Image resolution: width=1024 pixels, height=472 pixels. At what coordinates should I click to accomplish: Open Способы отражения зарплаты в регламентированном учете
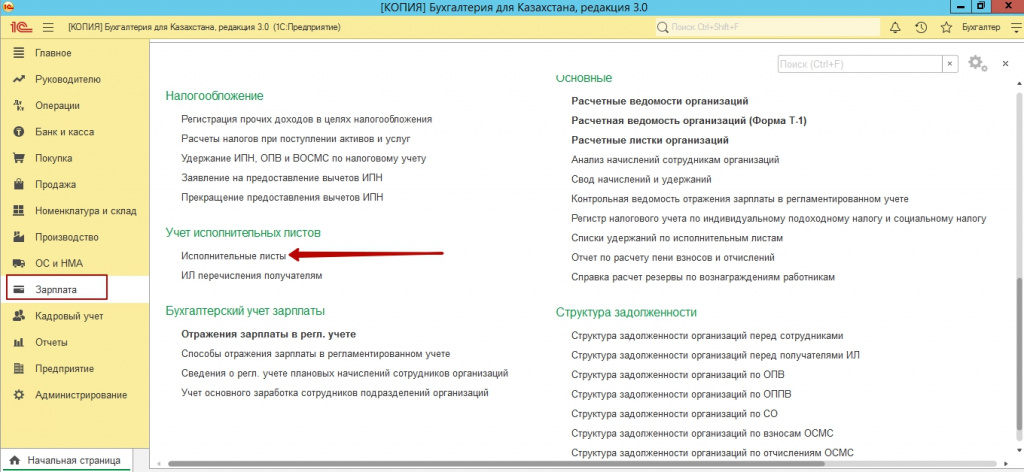pos(315,354)
